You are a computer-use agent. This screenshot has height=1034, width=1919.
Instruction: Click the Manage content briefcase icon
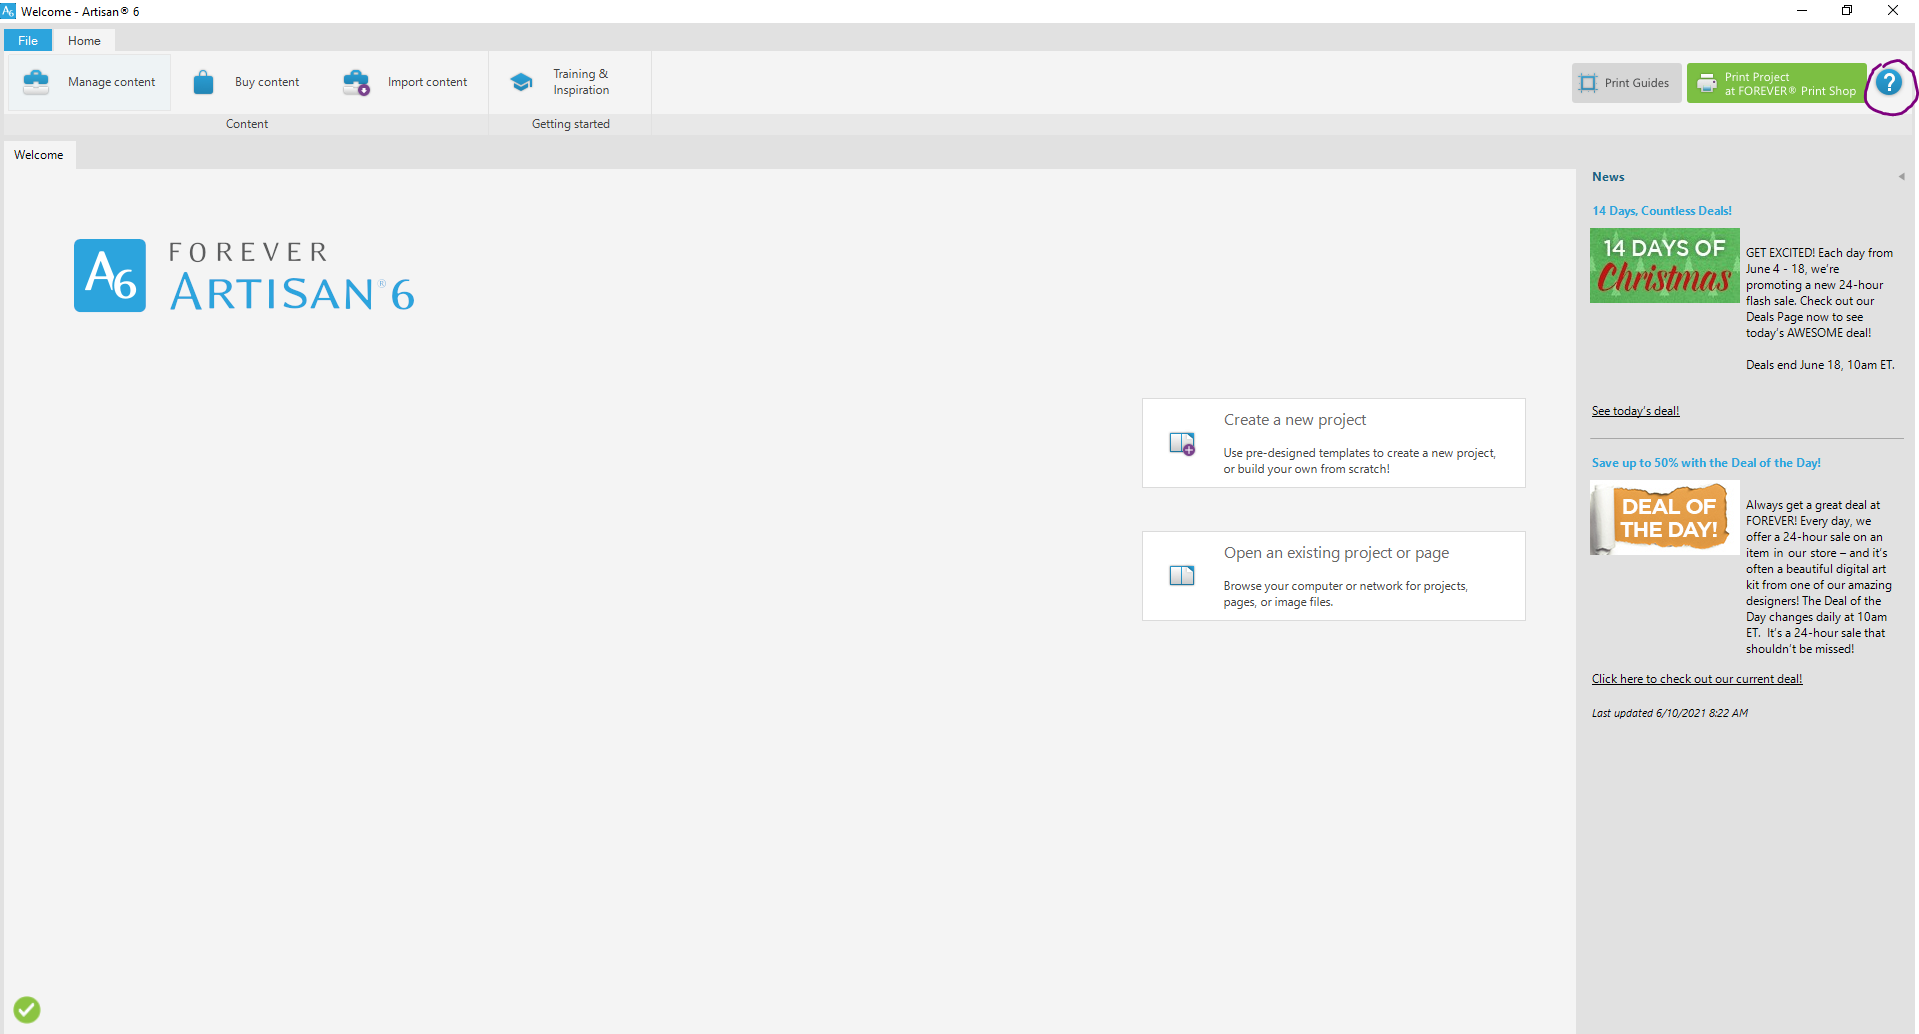[x=36, y=82]
